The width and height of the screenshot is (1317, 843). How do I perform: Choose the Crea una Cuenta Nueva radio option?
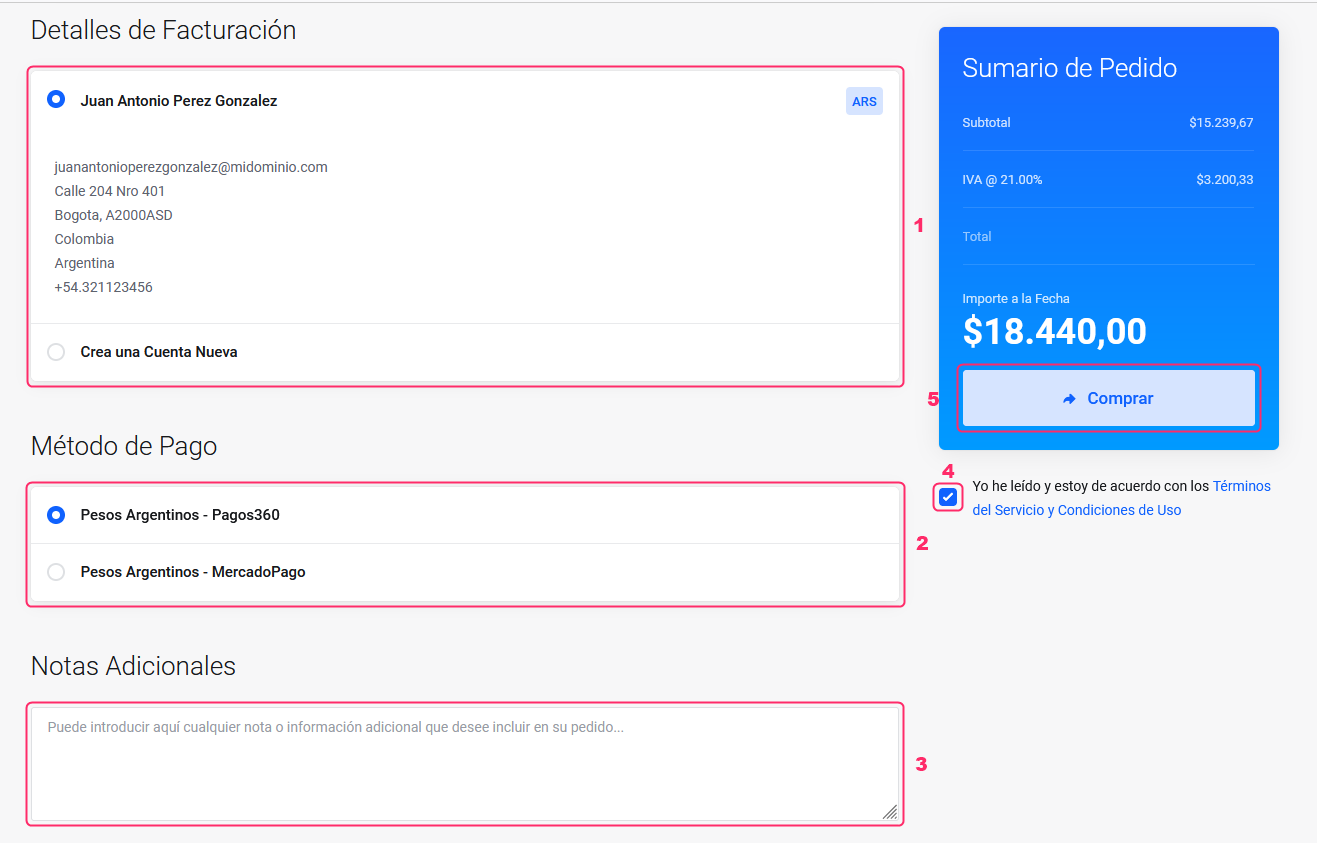(x=57, y=352)
